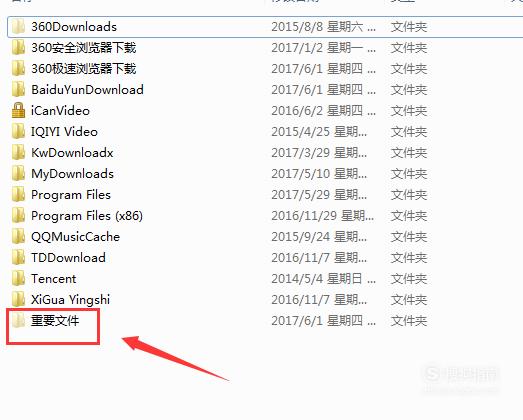This screenshot has height=420, width=523.
Task: Click the QQMusicCache folder icon
Action: coord(18,237)
